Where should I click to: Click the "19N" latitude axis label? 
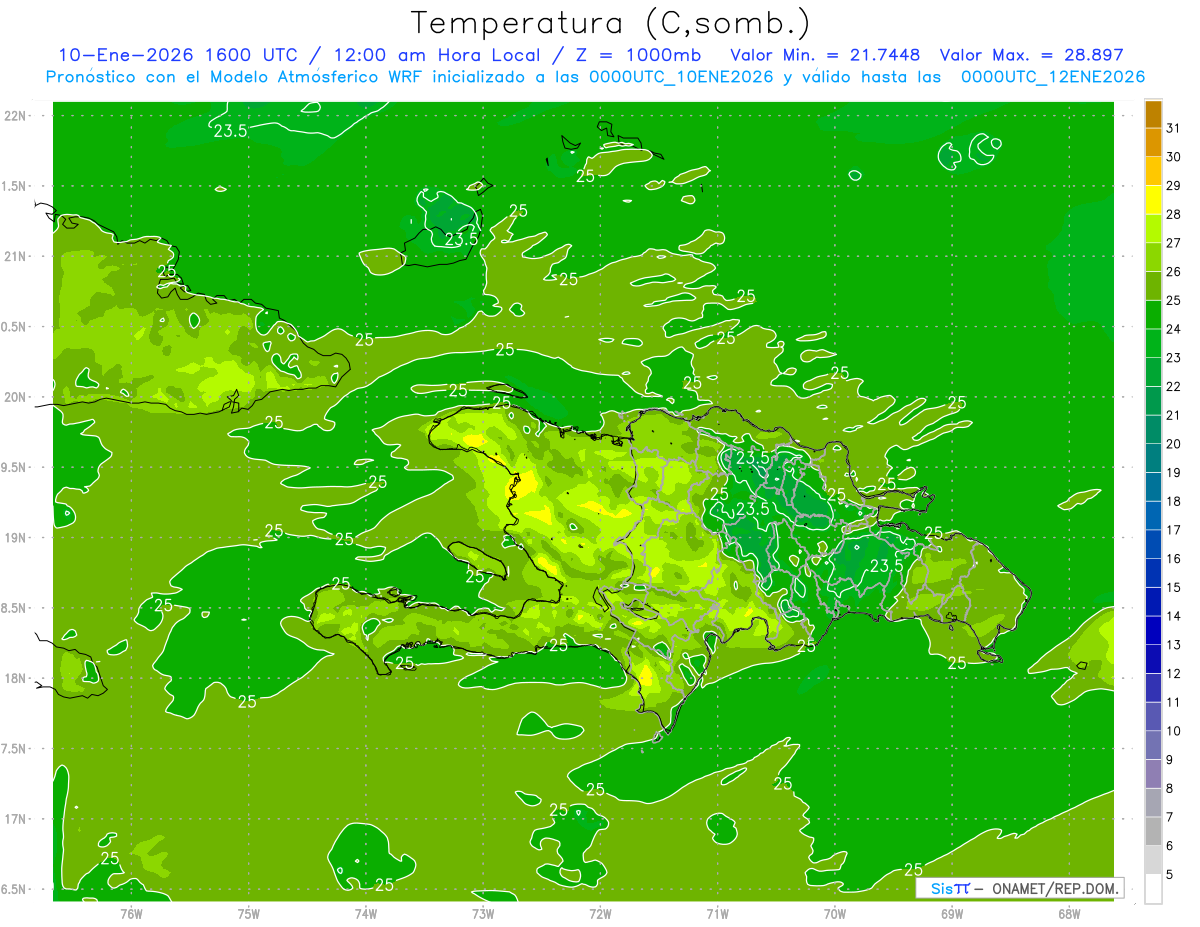click(16, 537)
